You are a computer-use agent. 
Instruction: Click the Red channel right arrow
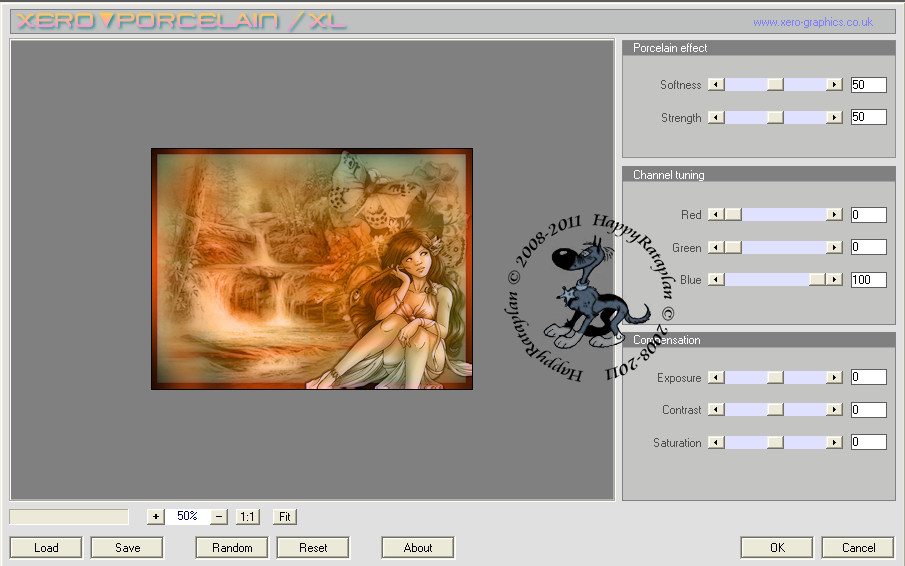click(834, 215)
